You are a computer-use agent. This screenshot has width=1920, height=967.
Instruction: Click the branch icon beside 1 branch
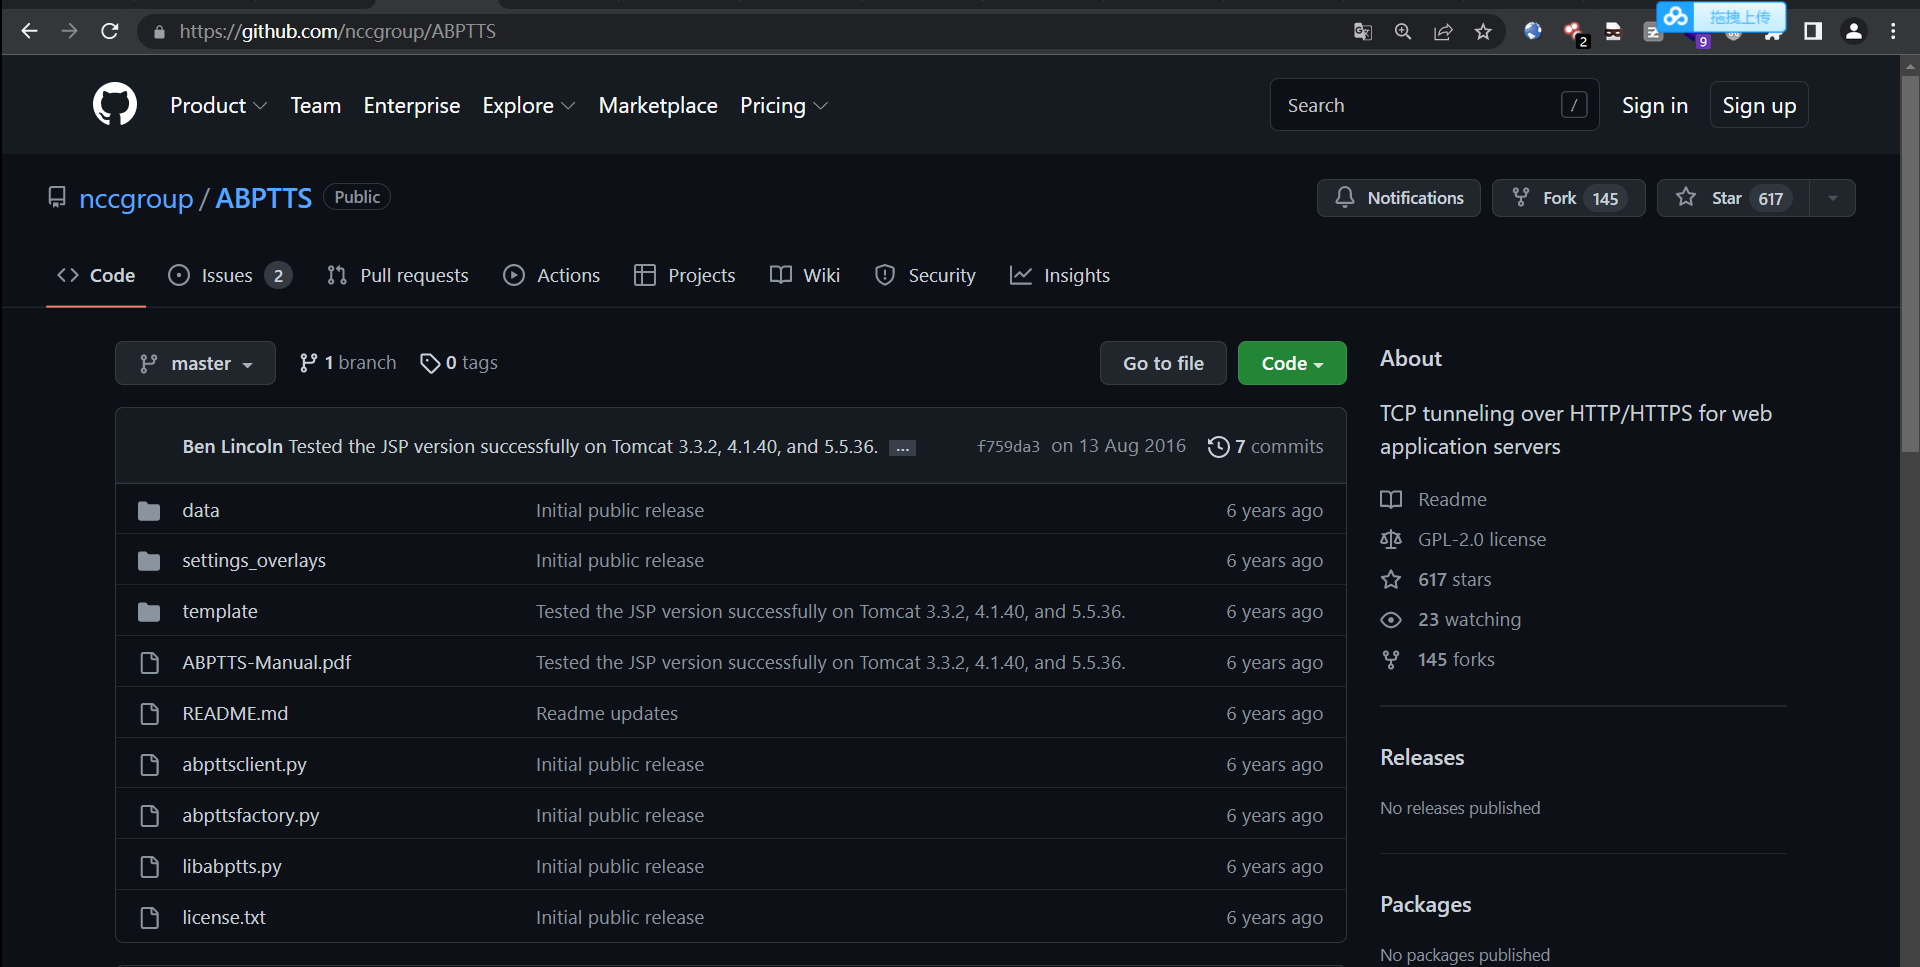click(308, 363)
